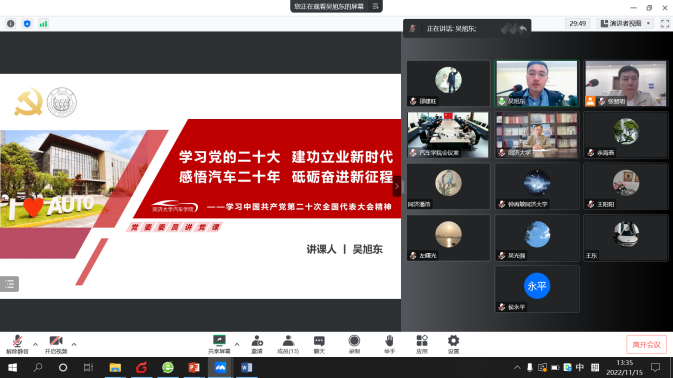This screenshot has height=378, width=673.
Task: Expand video options arrow beside camera
Action: tap(74, 344)
